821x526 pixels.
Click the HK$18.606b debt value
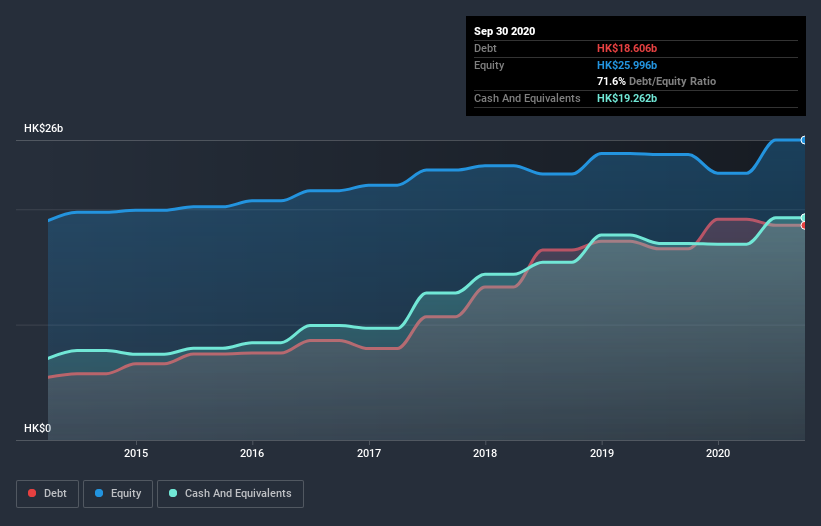(627, 48)
